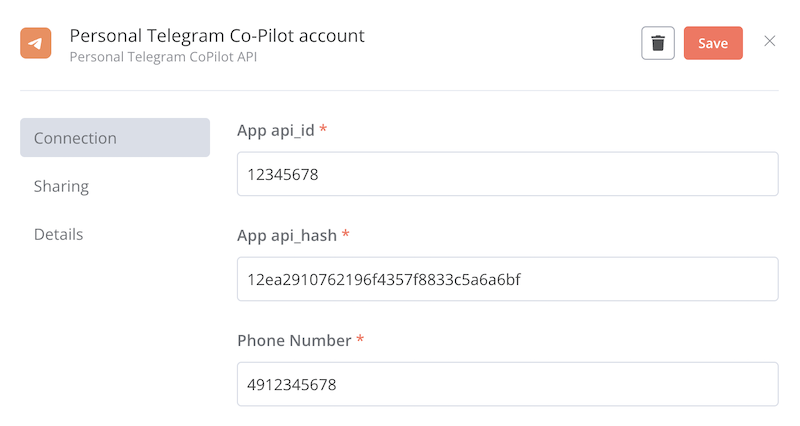Image resolution: width=800 pixels, height=426 pixels.
Task: Open the Details tab
Action: click(x=59, y=234)
